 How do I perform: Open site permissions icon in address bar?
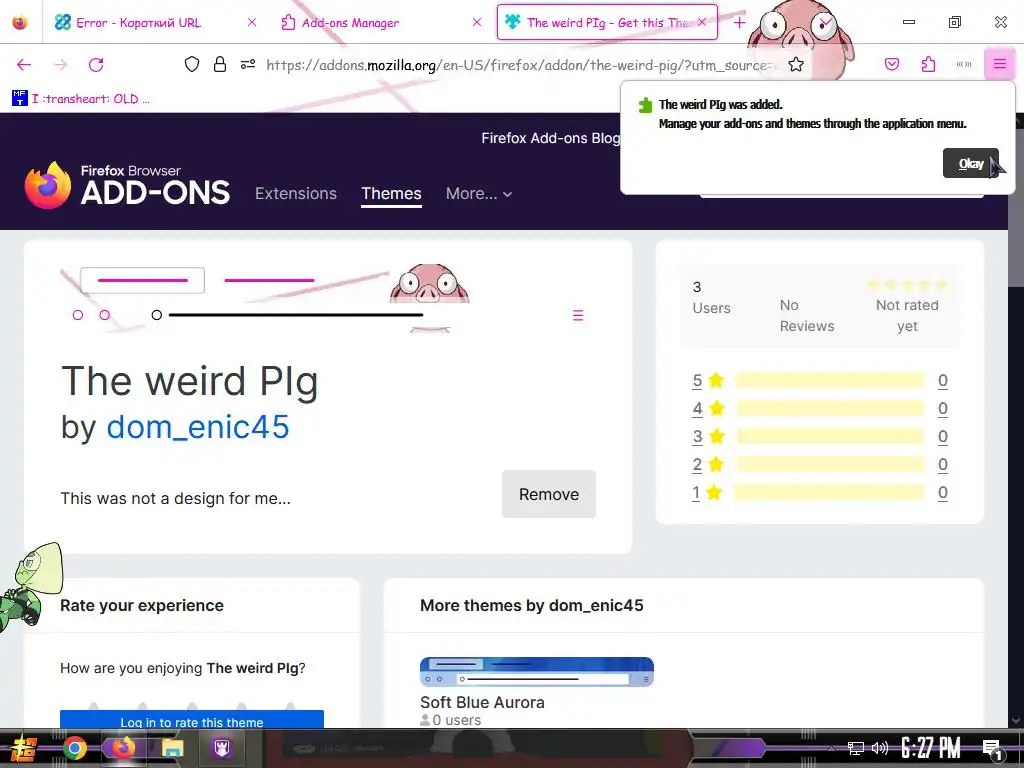click(x=248, y=64)
